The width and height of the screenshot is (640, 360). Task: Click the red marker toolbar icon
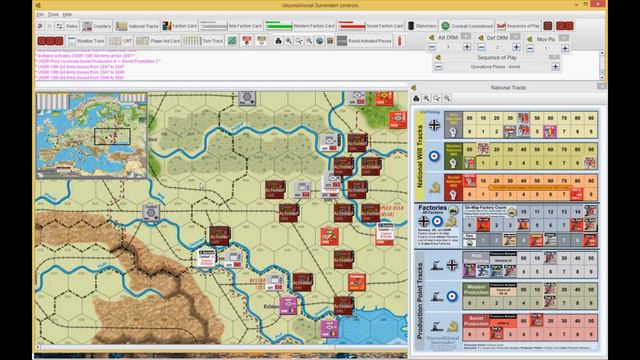click(247, 41)
